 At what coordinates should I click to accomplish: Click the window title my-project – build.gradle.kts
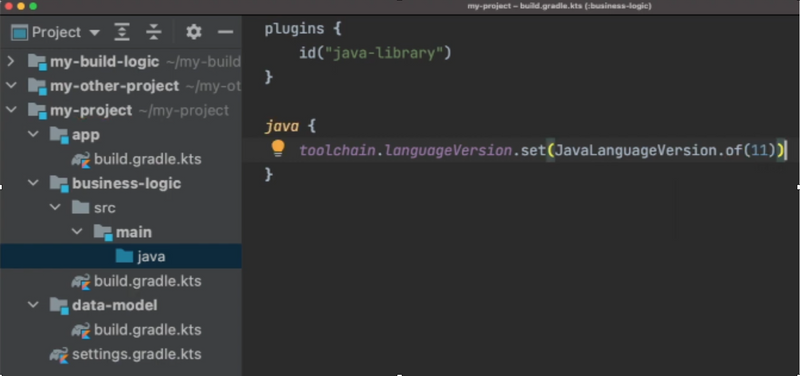point(559,6)
